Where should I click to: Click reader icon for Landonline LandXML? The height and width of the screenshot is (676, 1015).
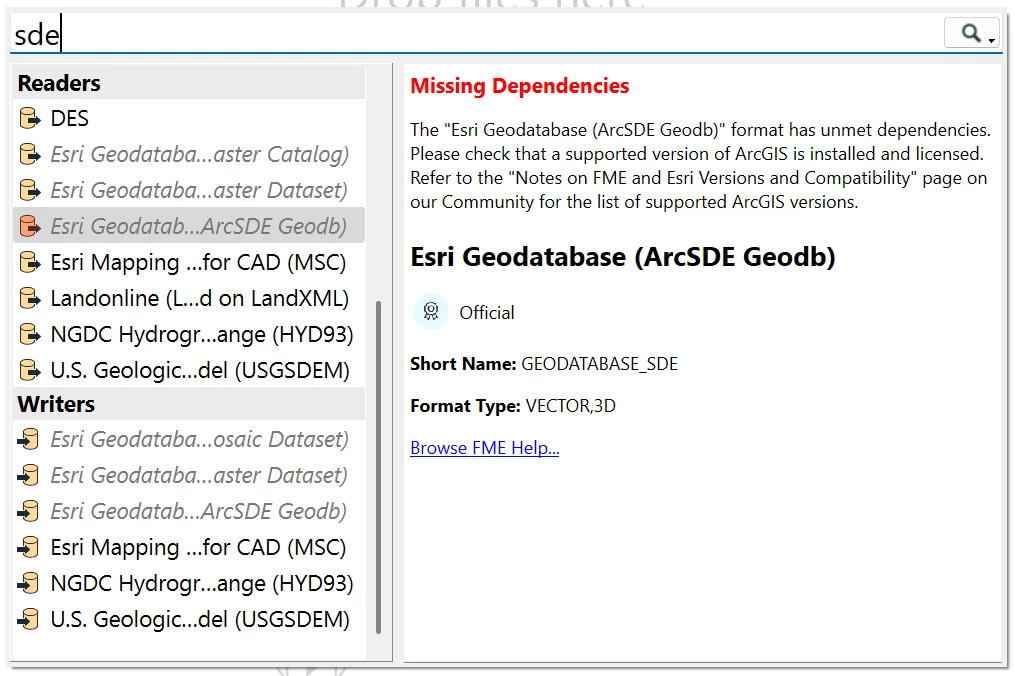coord(30,299)
